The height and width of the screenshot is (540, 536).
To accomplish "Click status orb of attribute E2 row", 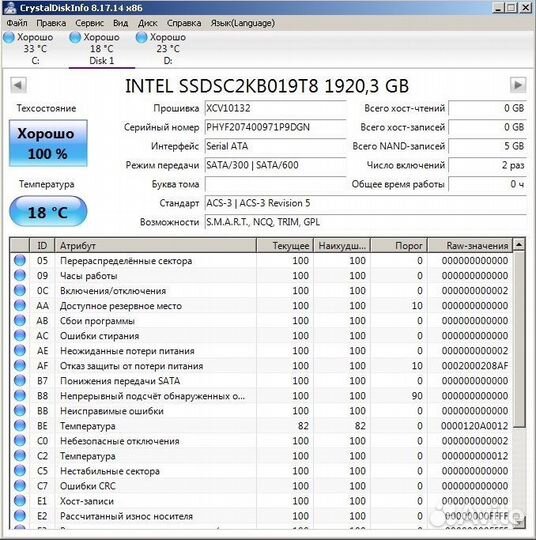I will click(x=20, y=516).
